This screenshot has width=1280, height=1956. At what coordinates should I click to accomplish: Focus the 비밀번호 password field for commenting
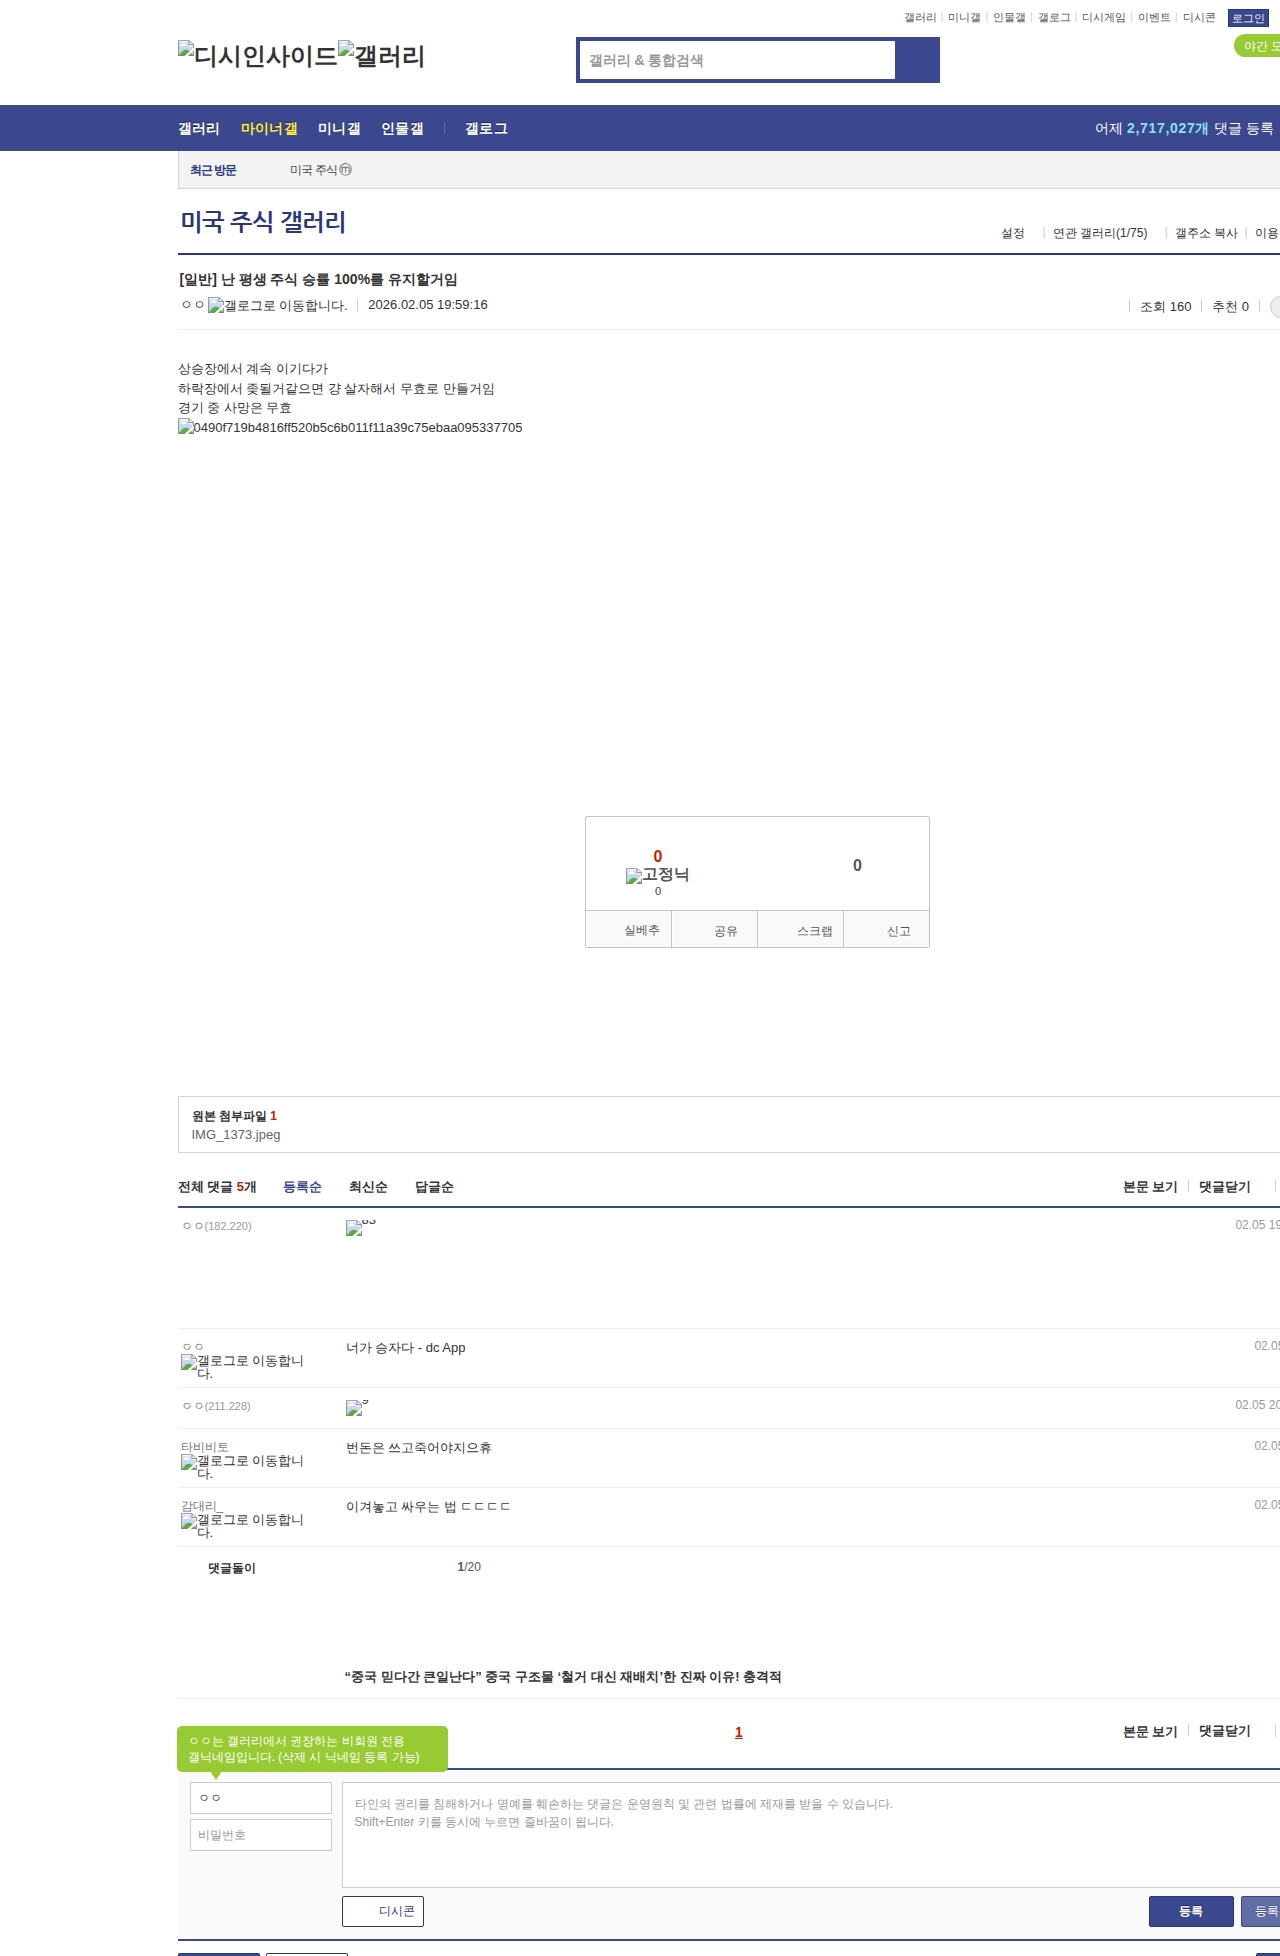click(x=260, y=1835)
